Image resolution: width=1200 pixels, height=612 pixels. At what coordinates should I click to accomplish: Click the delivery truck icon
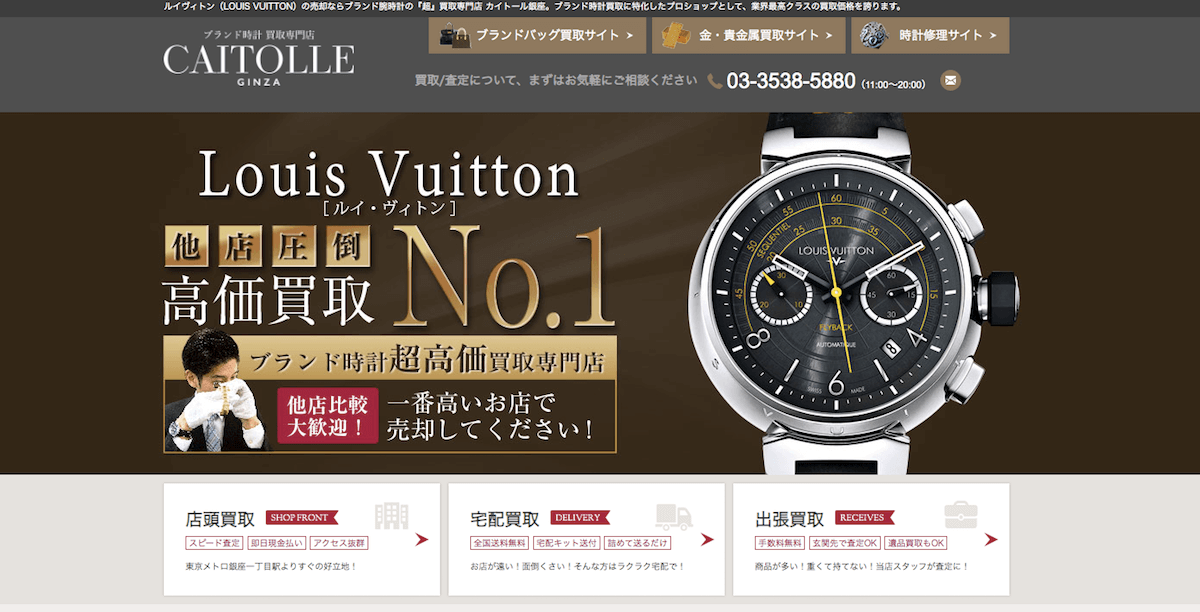click(x=675, y=516)
